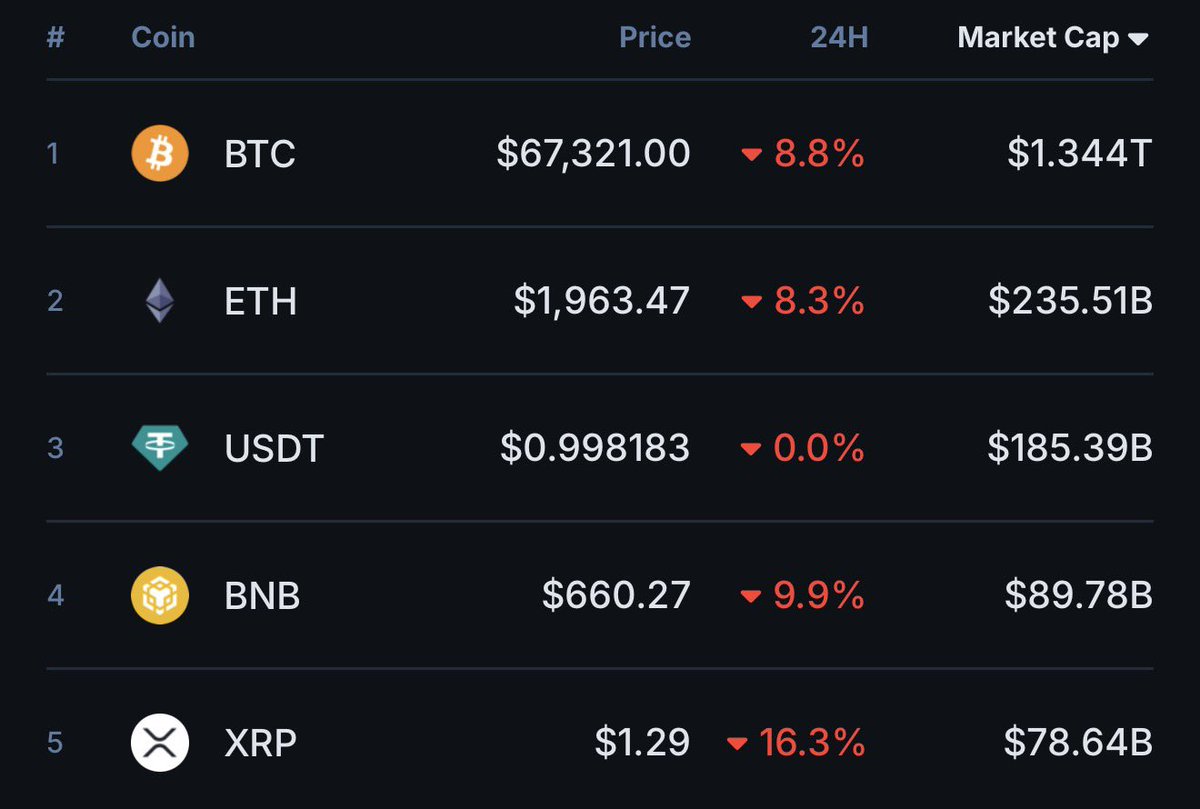Image resolution: width=1200 pixels, height=809 pixels.
Task: Click Bitcoin price $67,321.00
Action: pyautogui.click(x=593, y=154)
